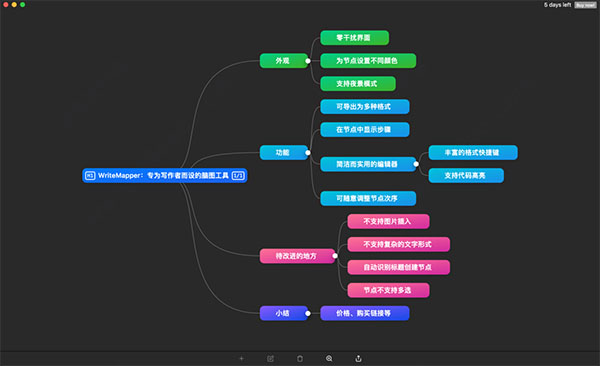
Task: Add a node using the plus icon
Action: click(x=241, y=359)
